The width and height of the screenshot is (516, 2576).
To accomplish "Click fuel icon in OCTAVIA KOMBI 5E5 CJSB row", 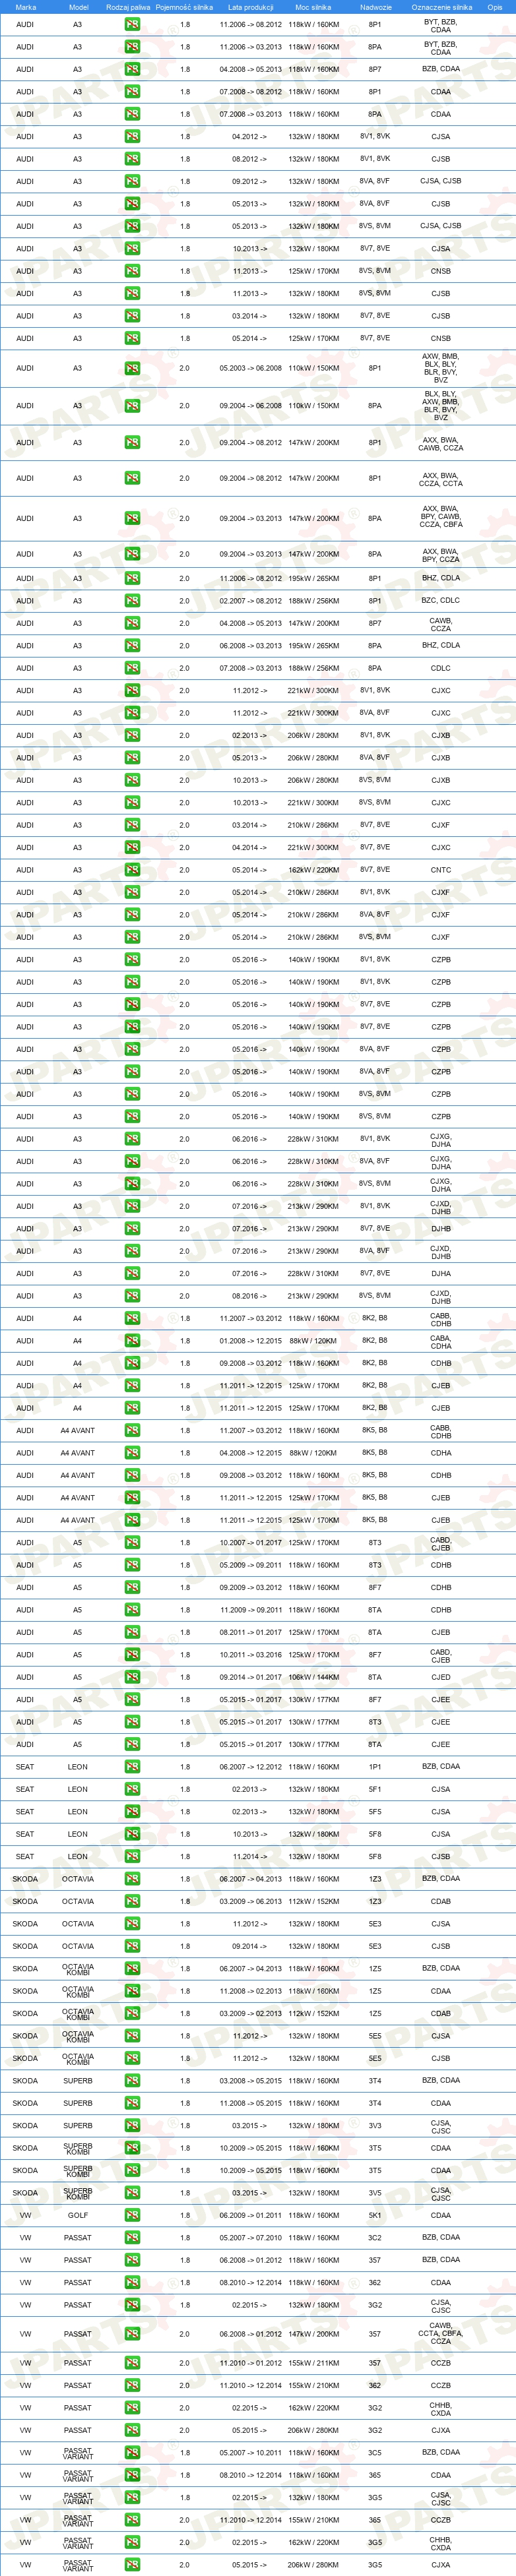I will pos(132,2058).
